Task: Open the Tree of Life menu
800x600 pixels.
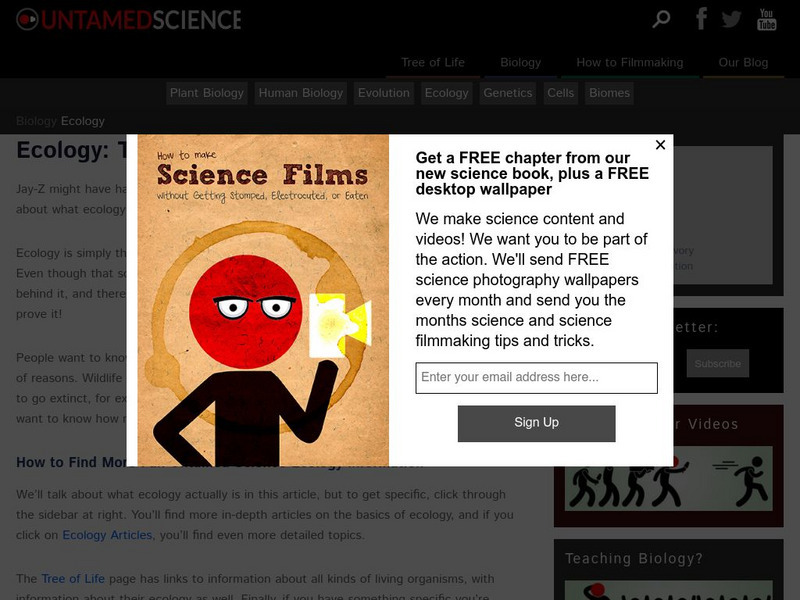Action: tap(433, 63)
